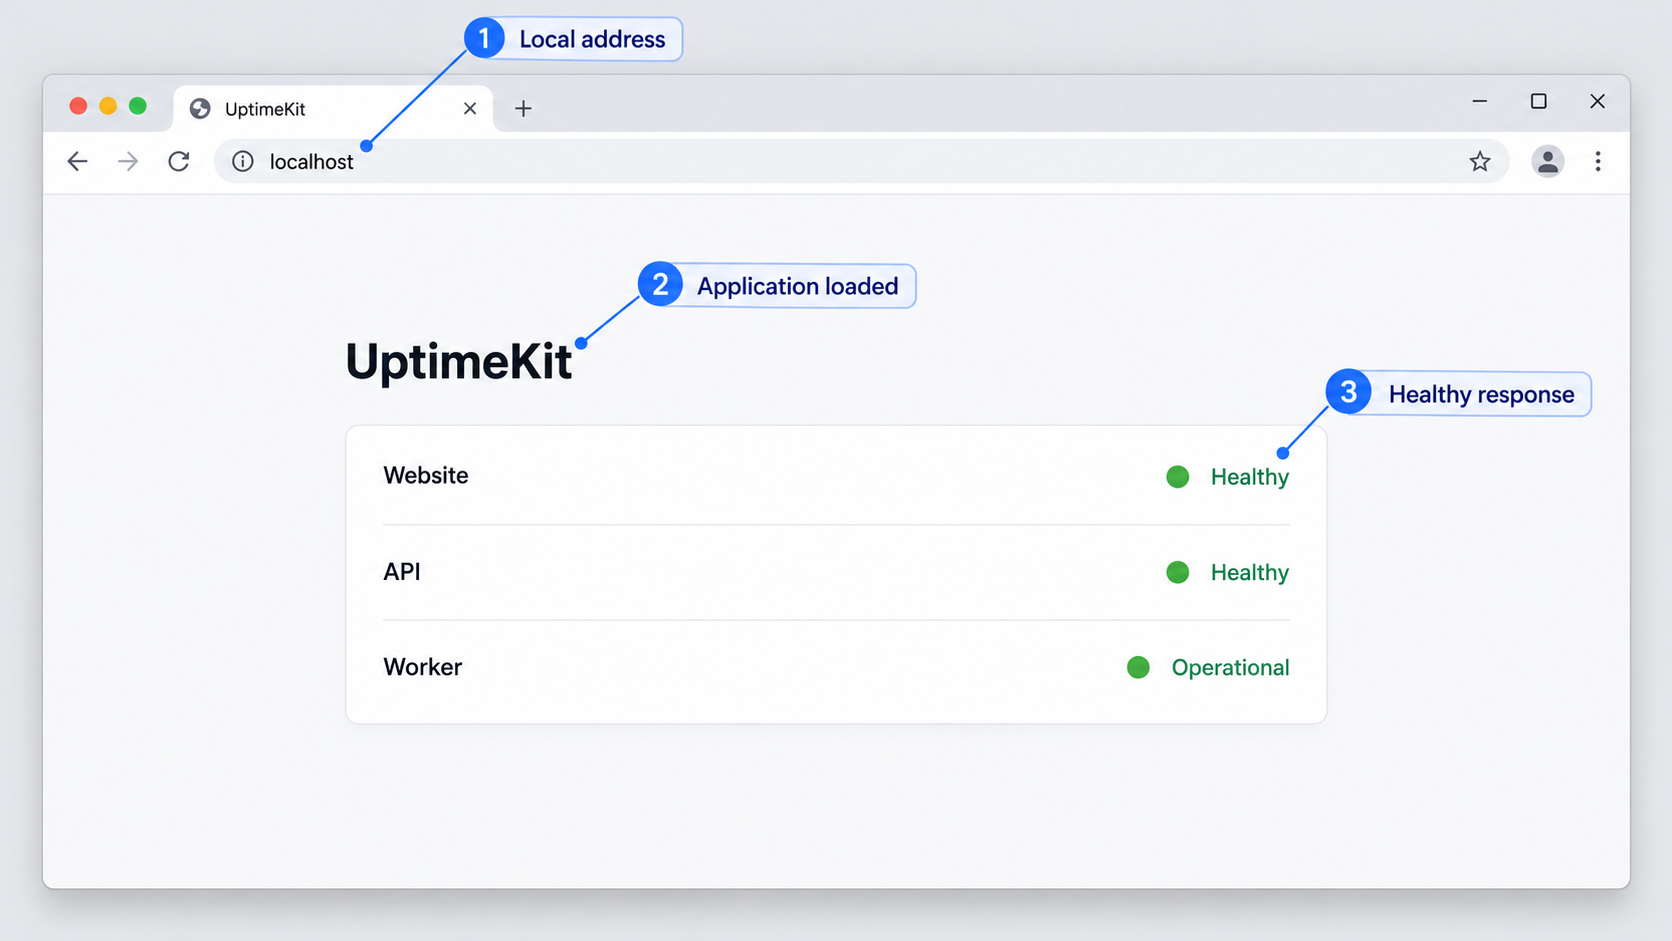
Task: Close the UptimeKit tab
Action: tap(470, 108)
